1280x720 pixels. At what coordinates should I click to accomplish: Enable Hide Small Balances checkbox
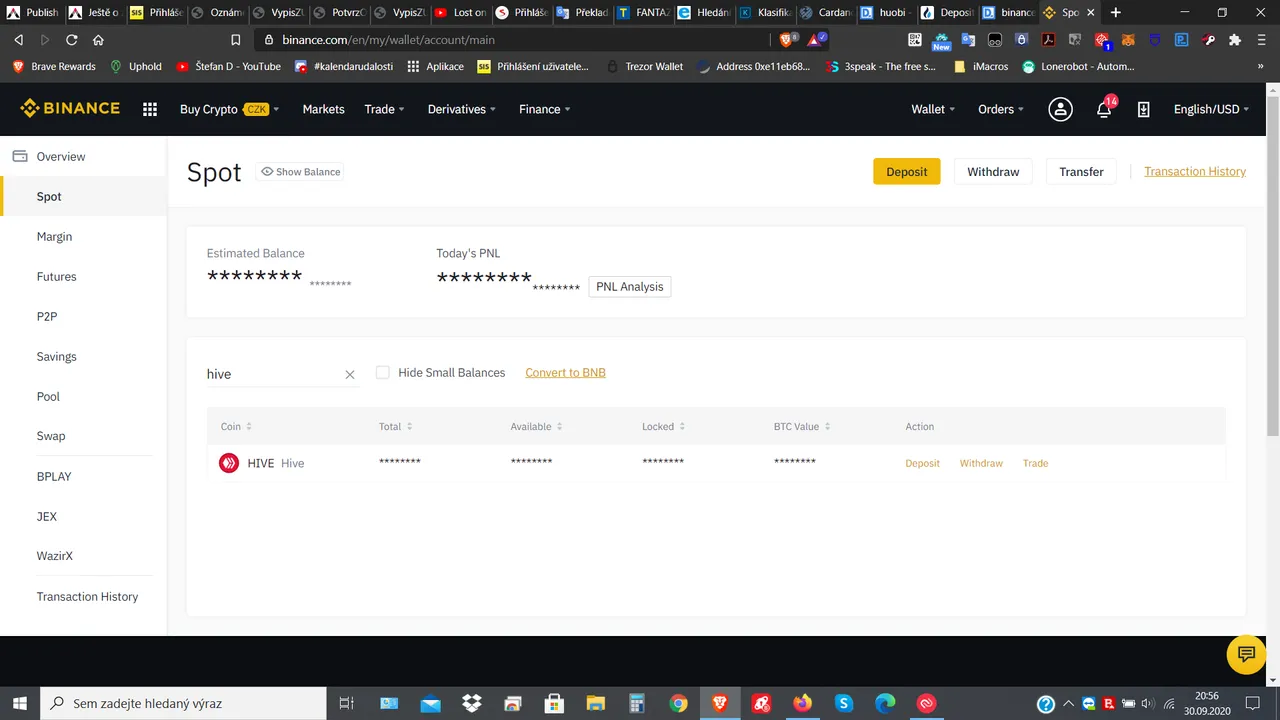[x=382, y=373]
